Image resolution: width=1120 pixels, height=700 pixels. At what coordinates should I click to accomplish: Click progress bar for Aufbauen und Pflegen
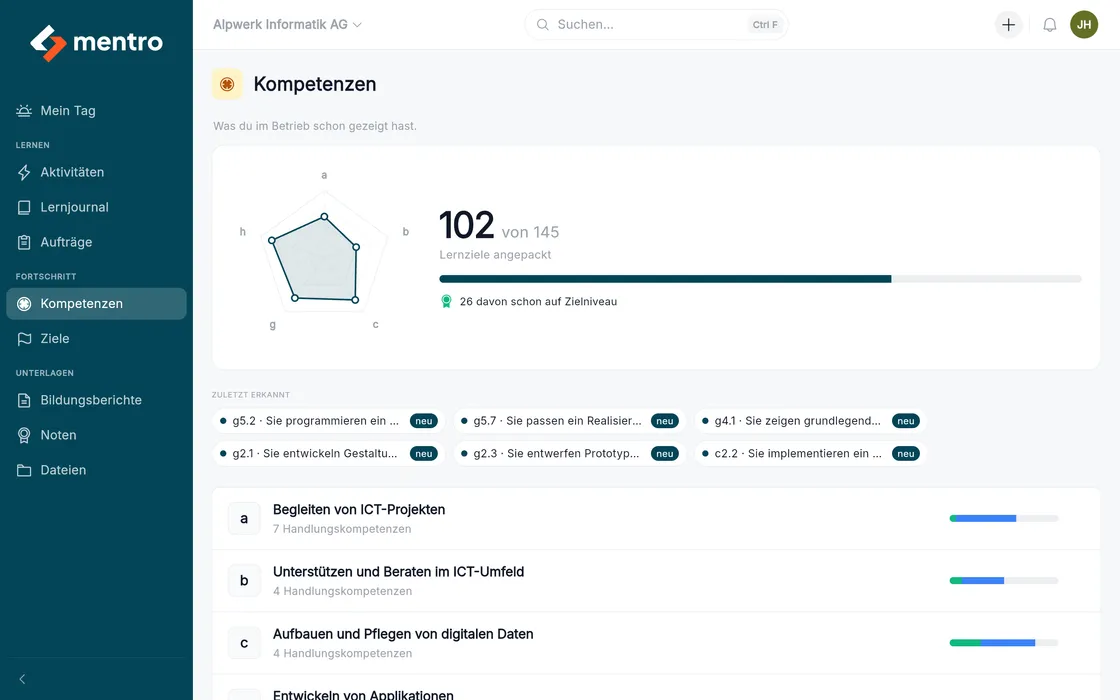tap(1004, 643)
